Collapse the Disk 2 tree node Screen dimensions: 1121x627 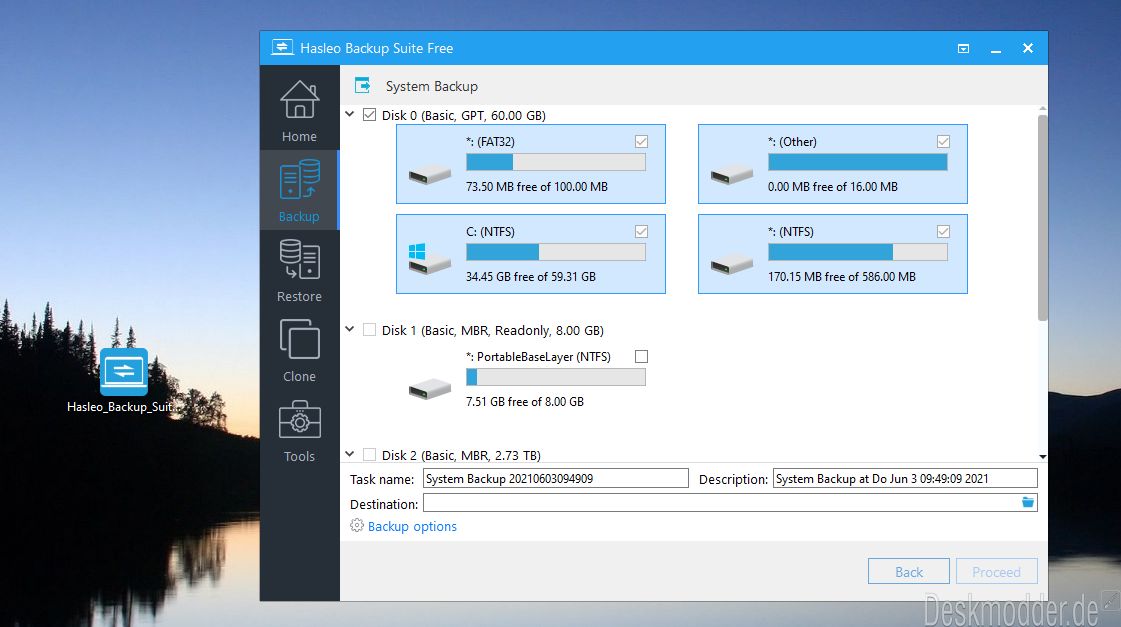(x=350, y=453)
